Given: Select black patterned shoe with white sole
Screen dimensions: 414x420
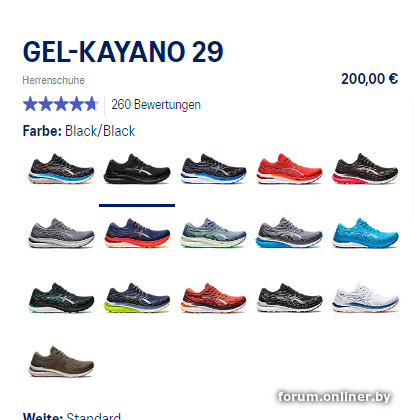Looking at the screenshot, I should click(x=289, y=297).
